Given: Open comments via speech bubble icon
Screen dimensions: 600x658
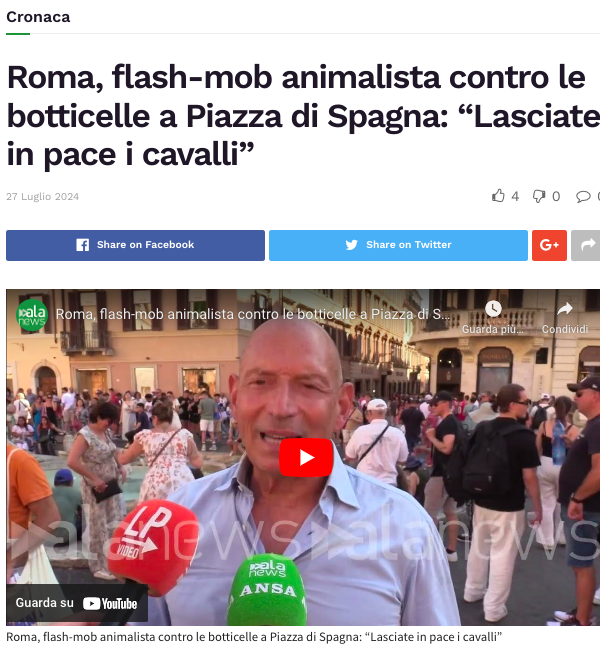Looking at the screenshot, I should click(583, 196).
